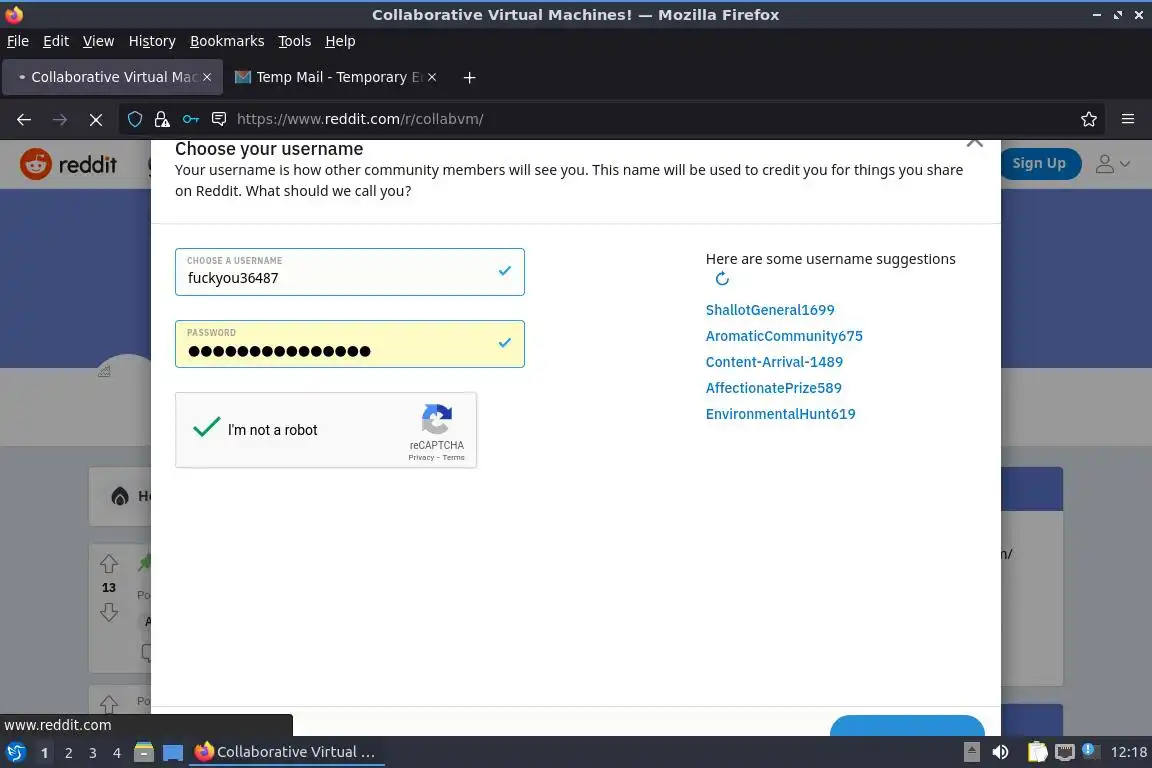
Task: Open the Edit menu
Action: click(x=56, y=41)
